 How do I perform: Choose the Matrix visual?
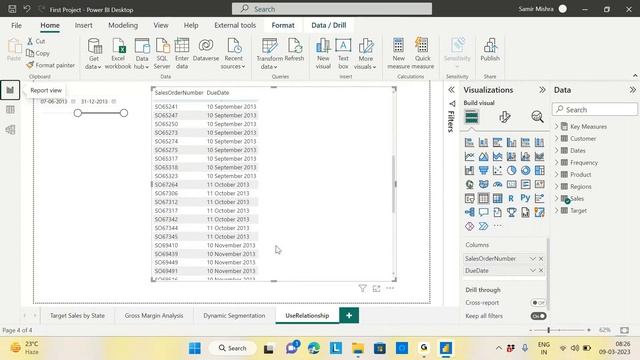click(x=498, y=198)
